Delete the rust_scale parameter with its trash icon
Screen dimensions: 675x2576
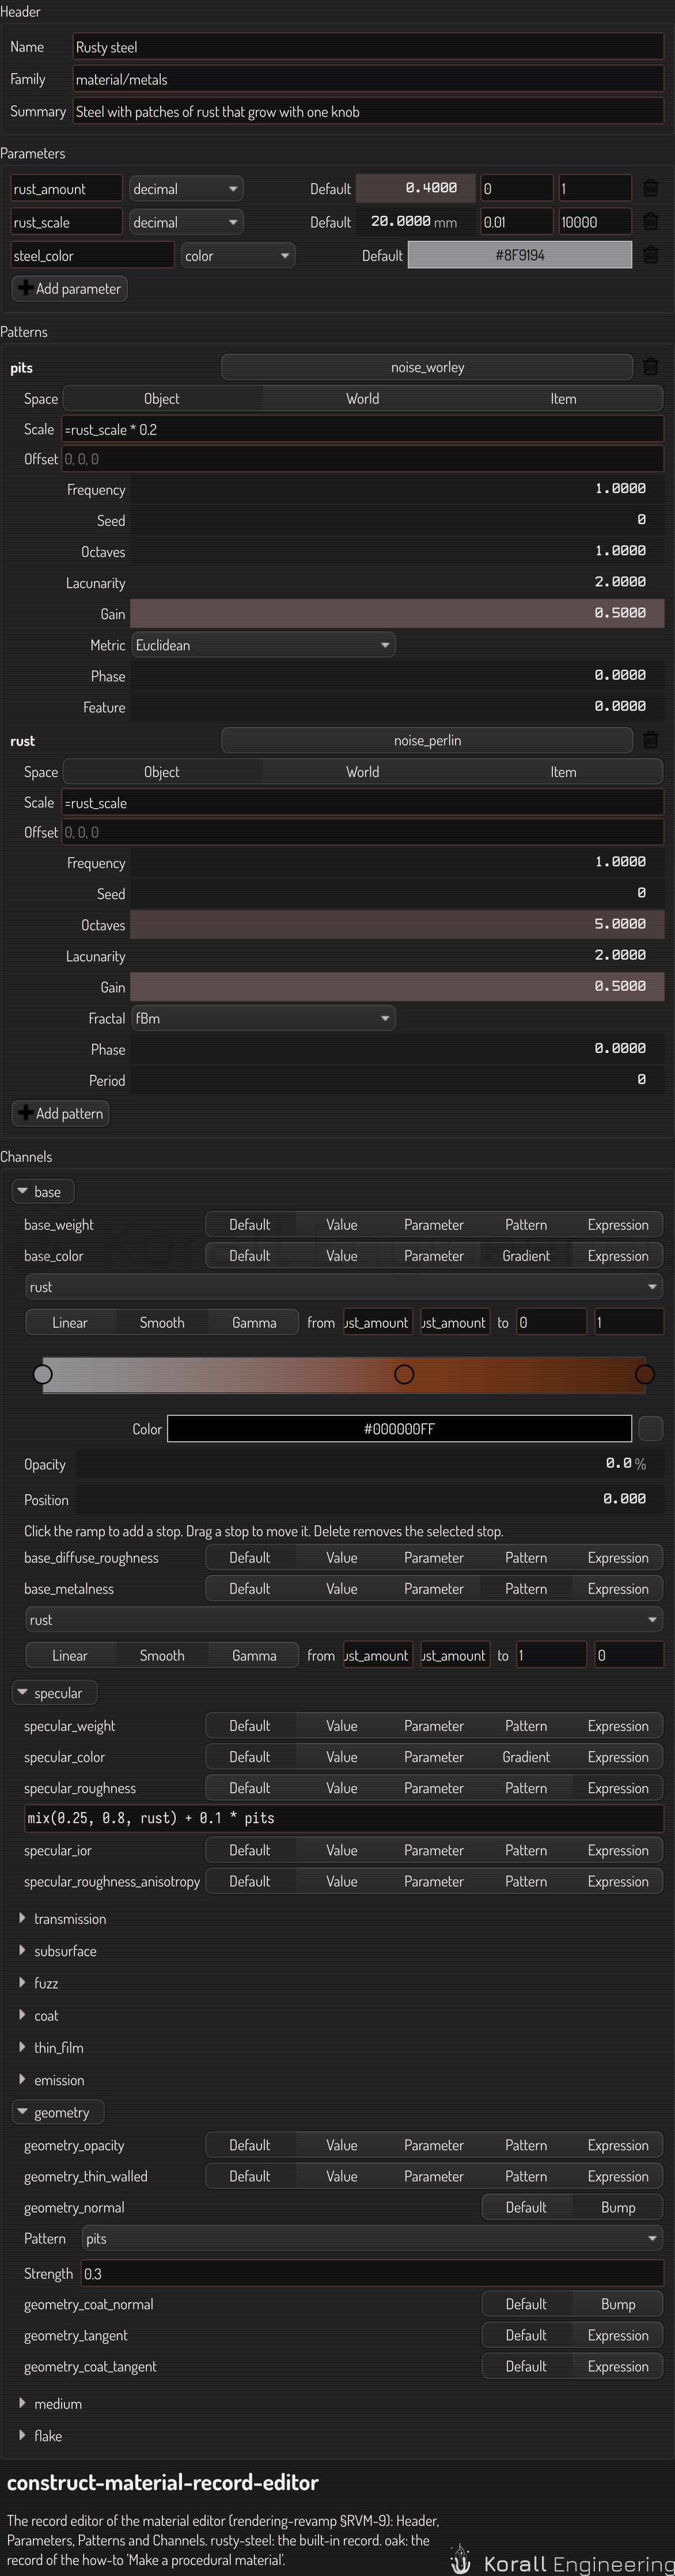click(650, 222)
